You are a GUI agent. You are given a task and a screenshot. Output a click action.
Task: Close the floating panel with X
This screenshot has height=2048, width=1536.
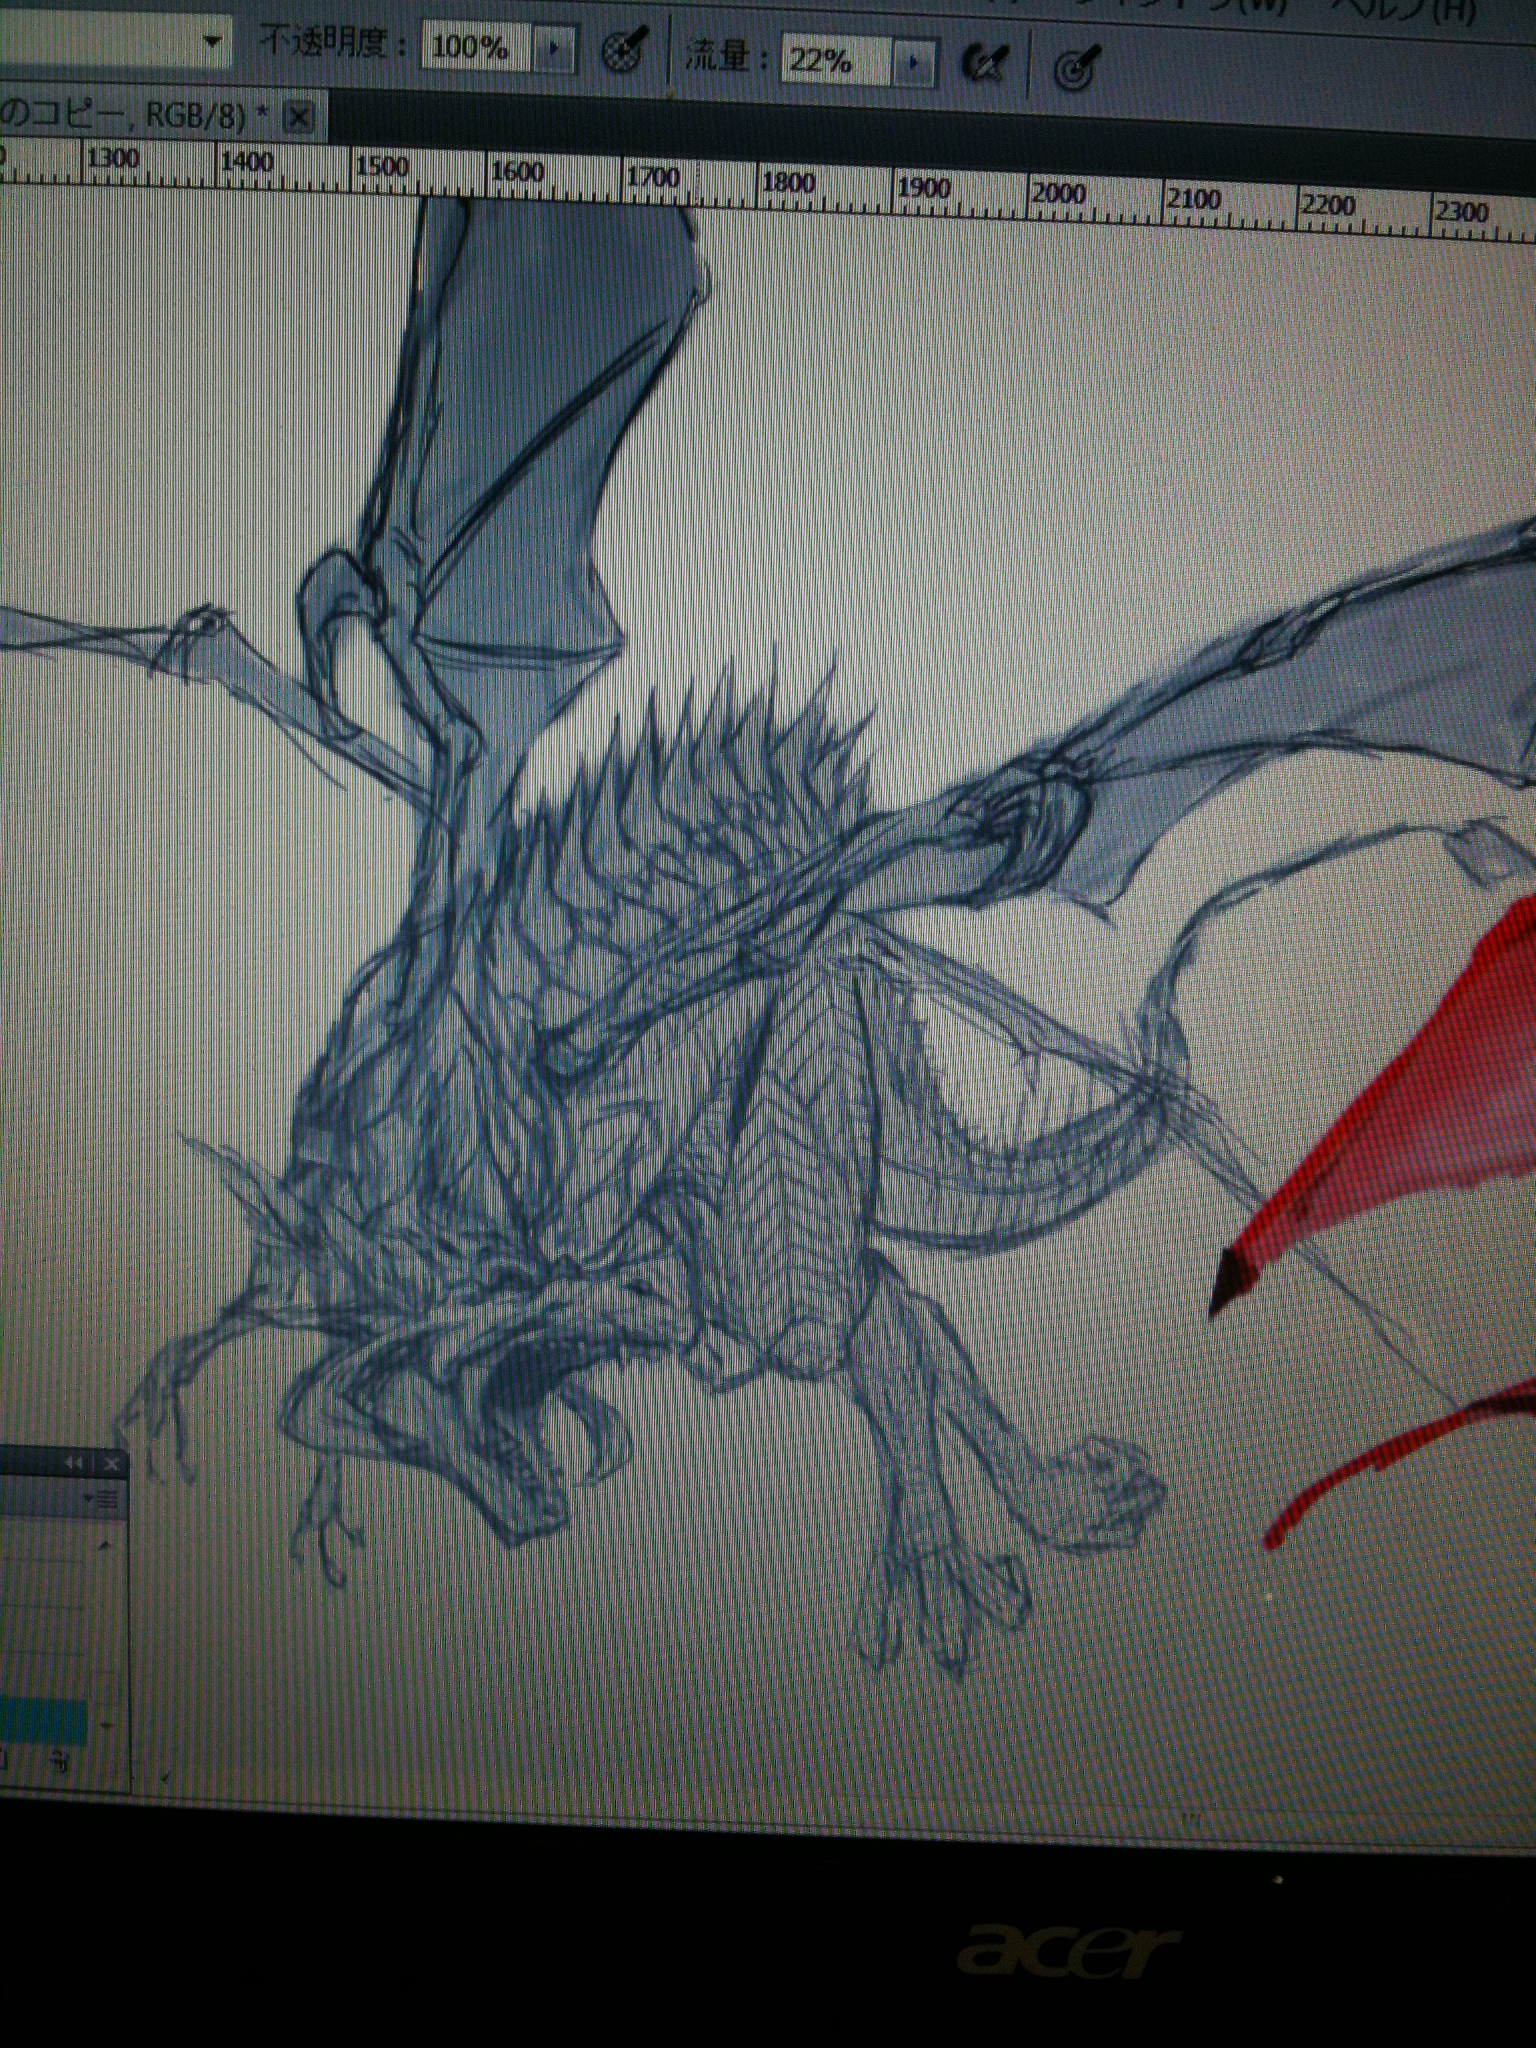coord(111,1464)
